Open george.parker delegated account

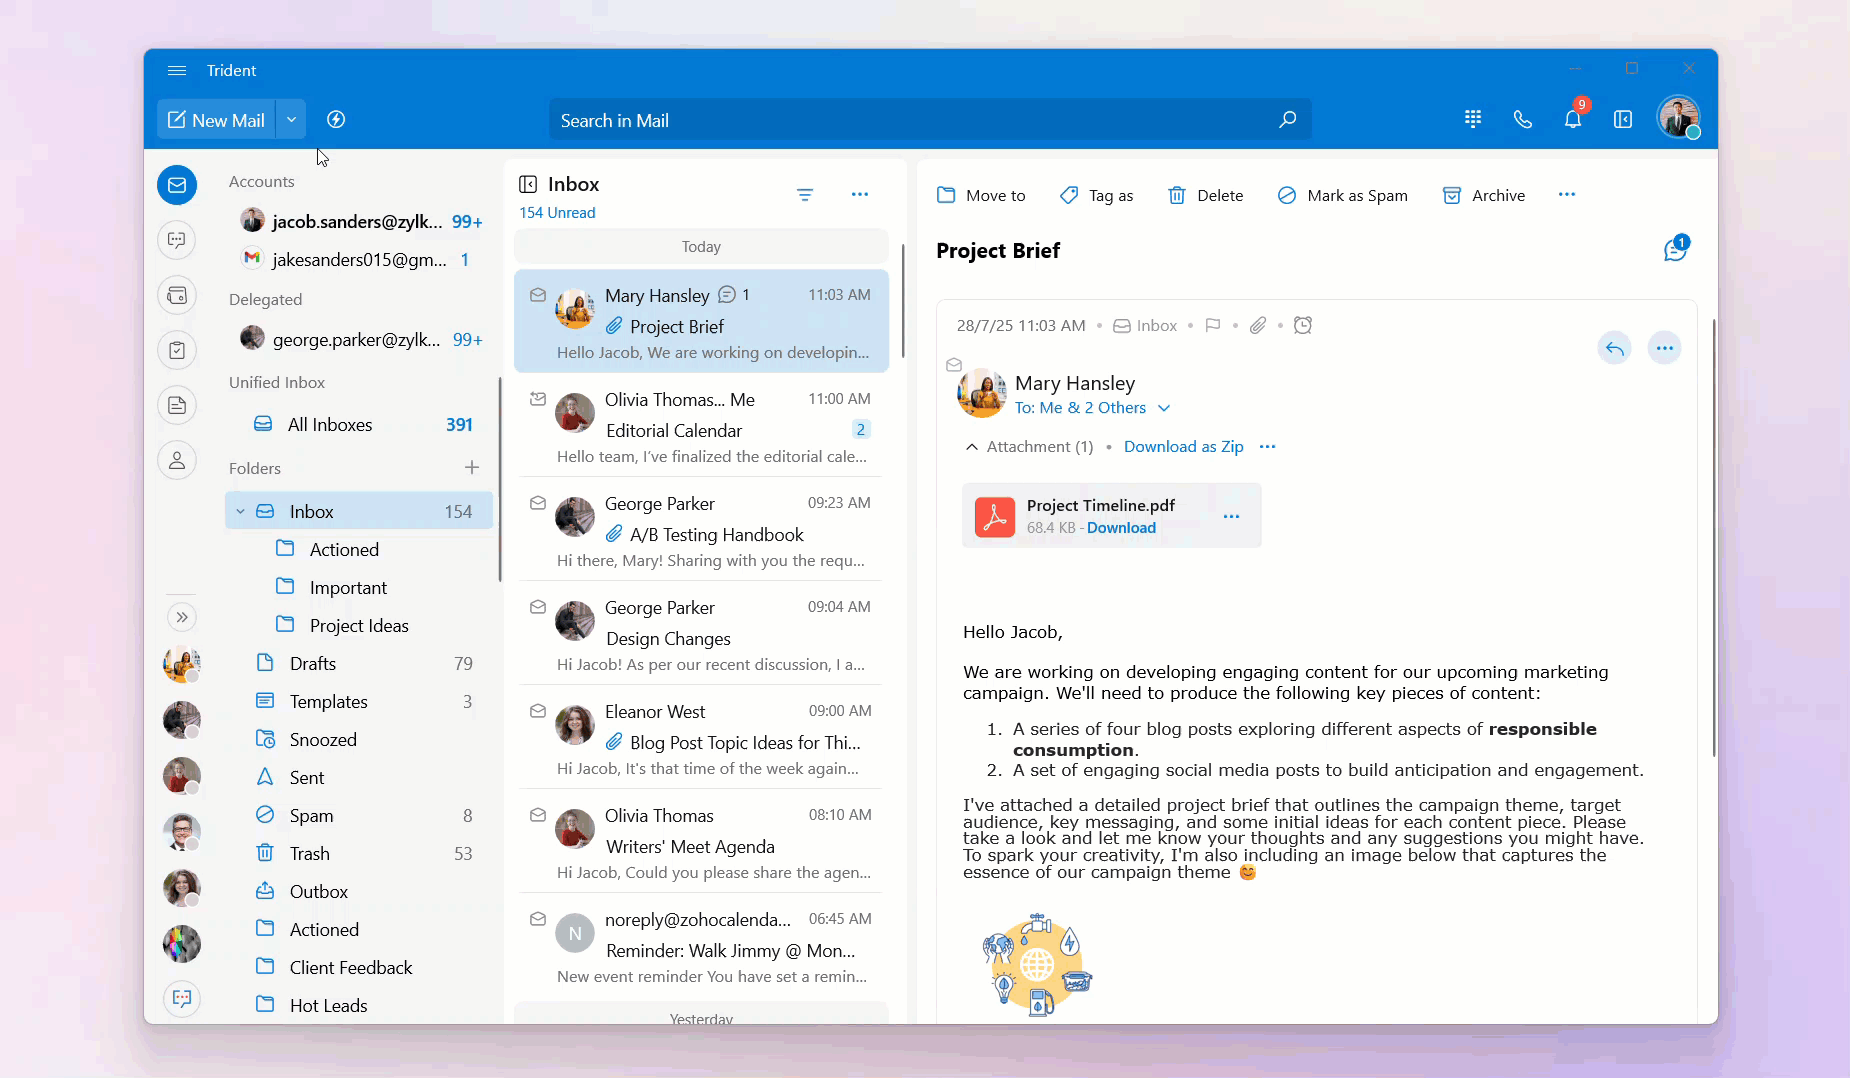tap(361, 339)
